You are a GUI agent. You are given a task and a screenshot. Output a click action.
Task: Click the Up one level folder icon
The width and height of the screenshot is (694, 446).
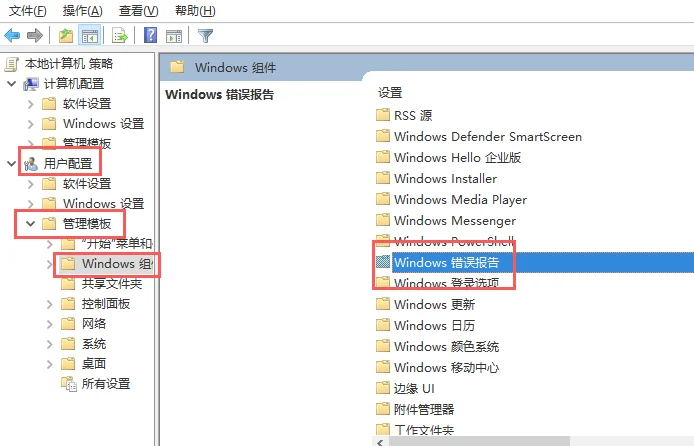click(x=66, y=35)
